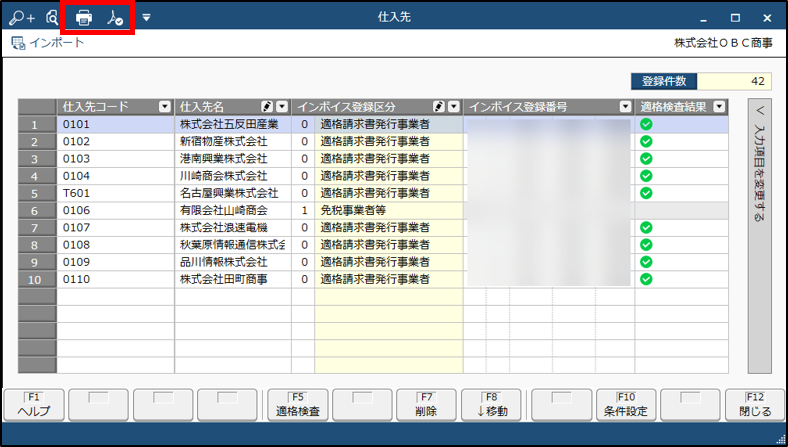This screenshot has height=447, width=788.
Task: Click the インボイス登録番号 column header
Action: point(548,107)
